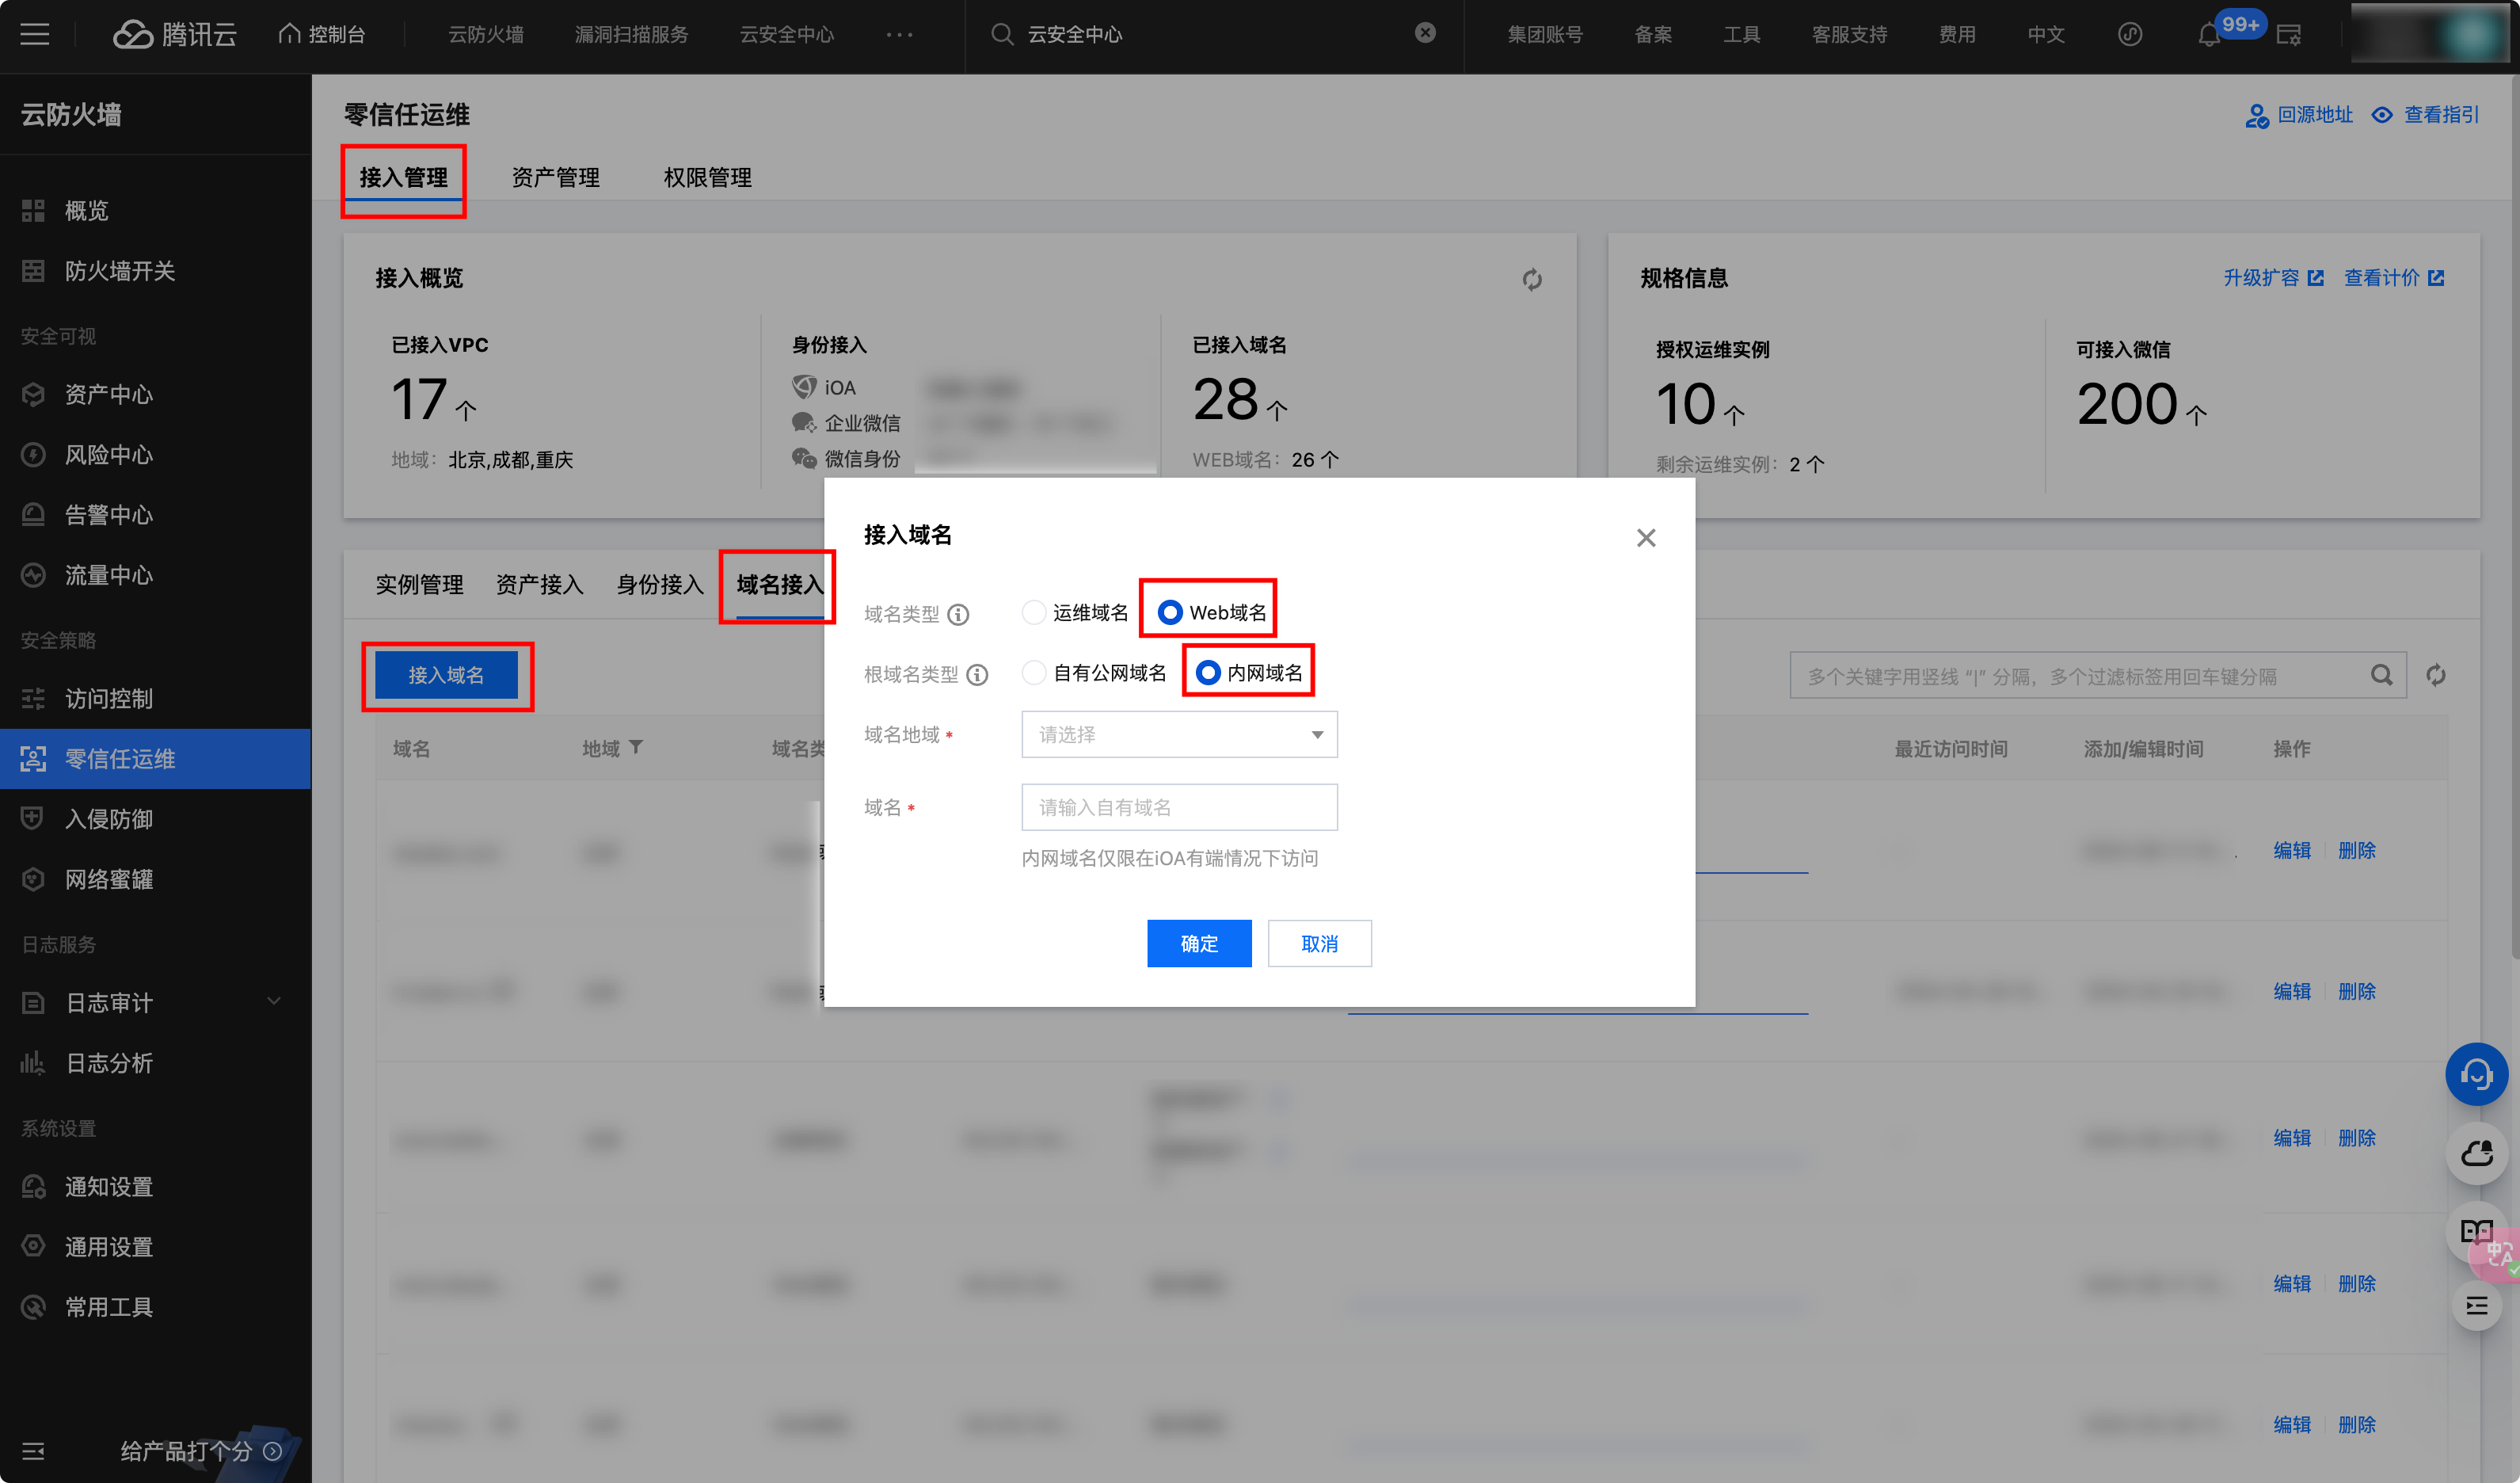This screenshot has height=1483, width=2520.
Task: Click the hamburger menu icon in top bar
Action: (35, 34)
